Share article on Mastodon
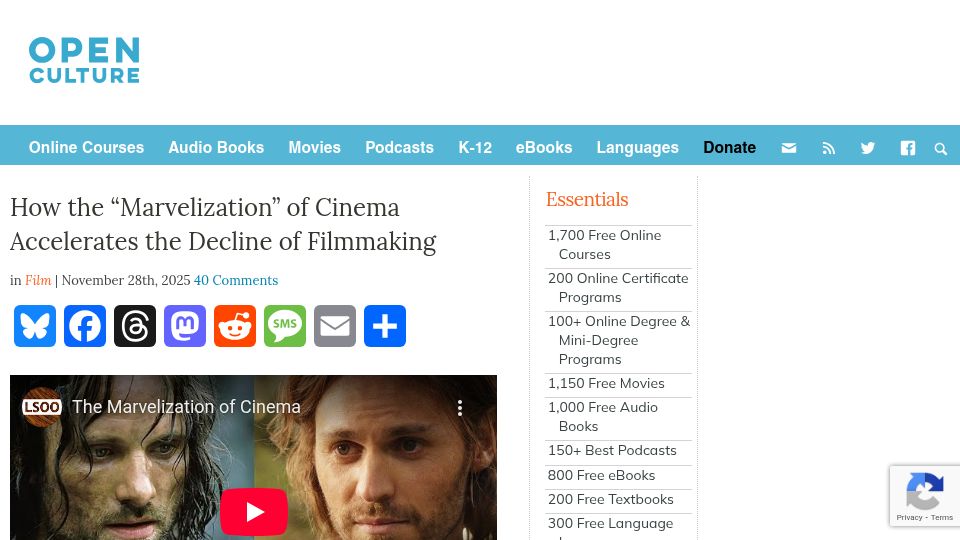This screenshot has width=960, height=540. click(185, 326)
